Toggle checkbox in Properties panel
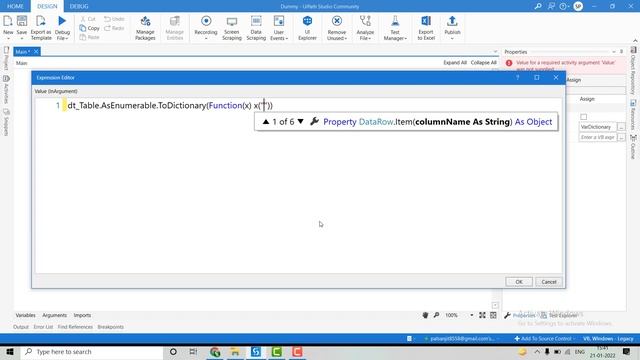Image resolution: width=640 pixels, height=360 pixels. click(584, 117)
